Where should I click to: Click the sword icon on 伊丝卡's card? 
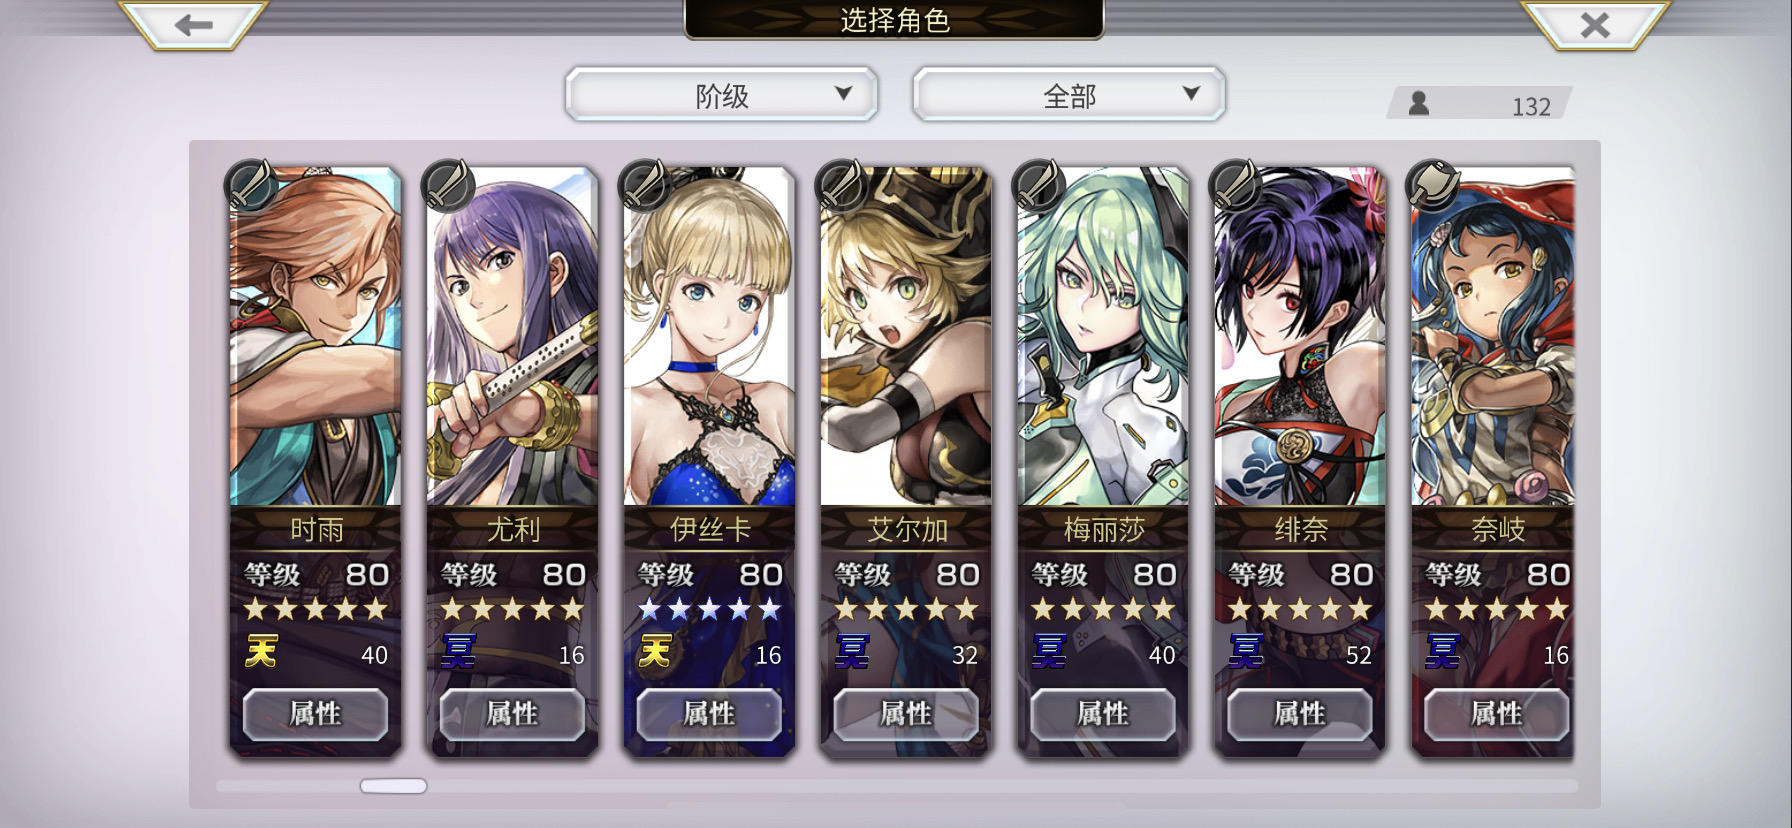click(645, 185)
